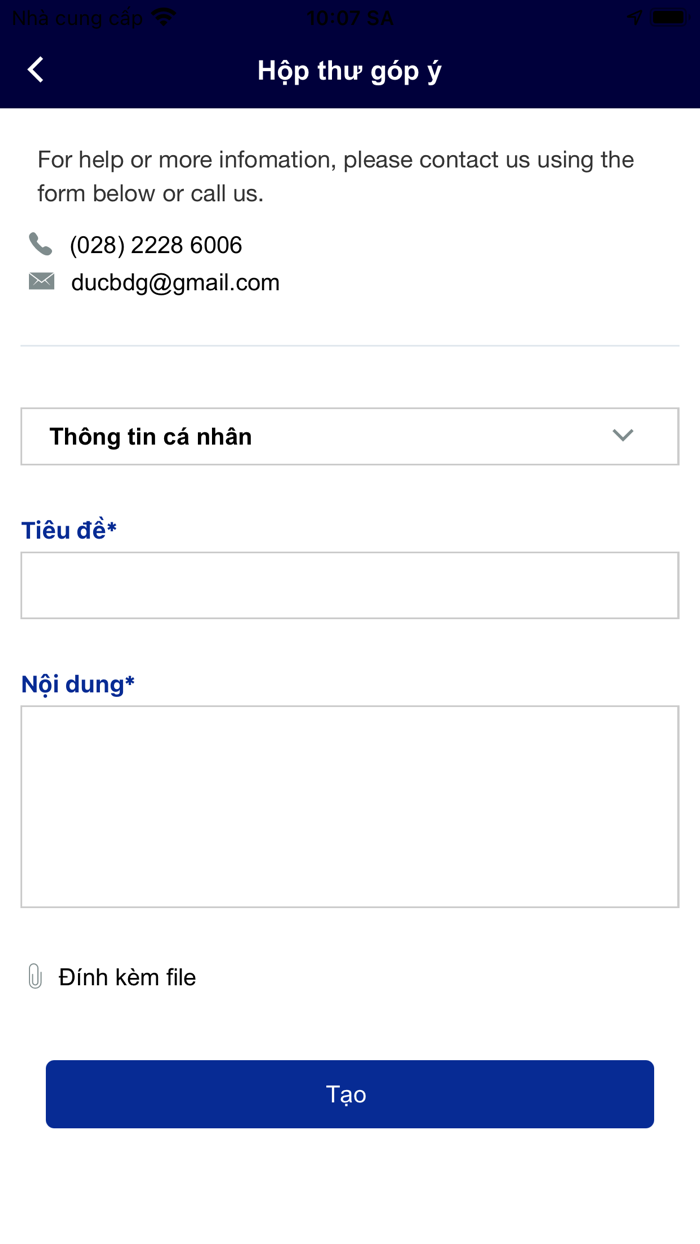Click the phone handset icon
The image size is (700, 1244).
coord(40,244)
